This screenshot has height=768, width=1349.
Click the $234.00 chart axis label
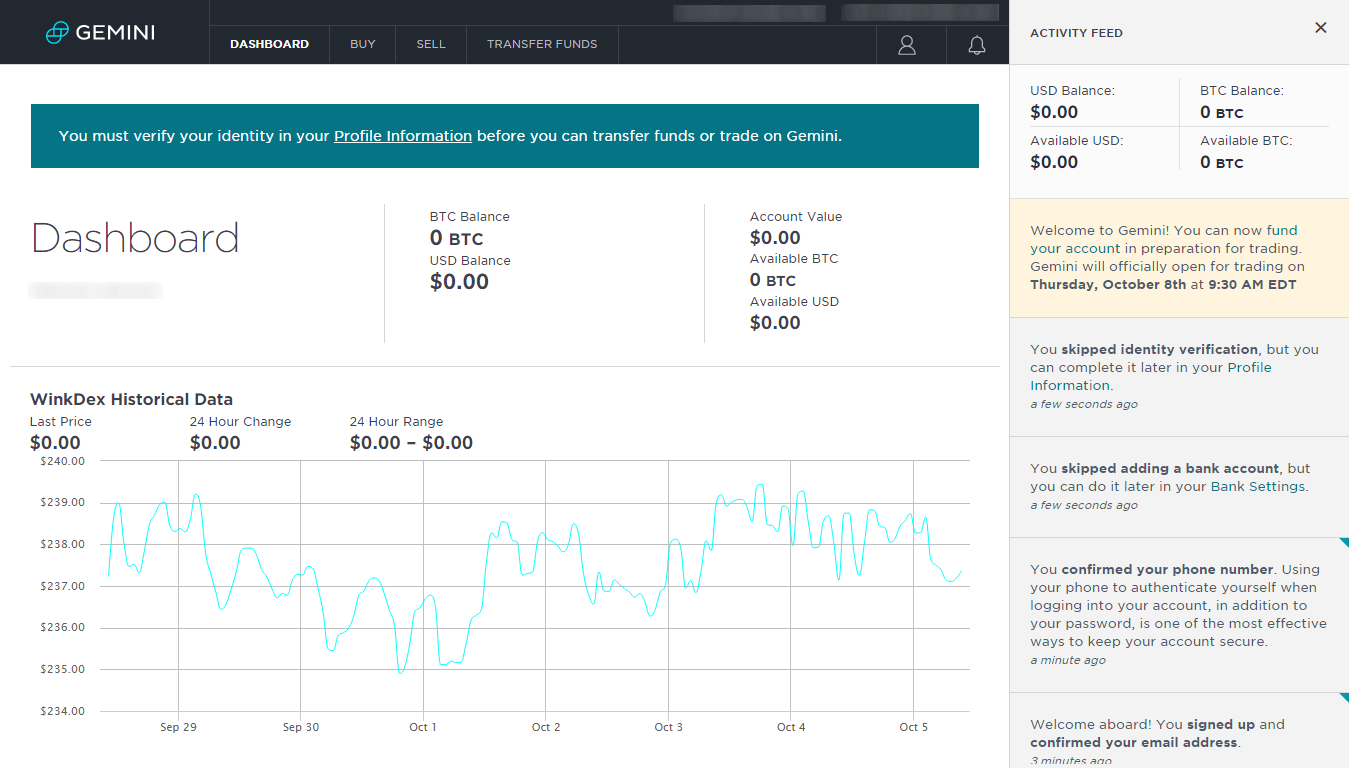pyautogui.click(x=63, y=711)
